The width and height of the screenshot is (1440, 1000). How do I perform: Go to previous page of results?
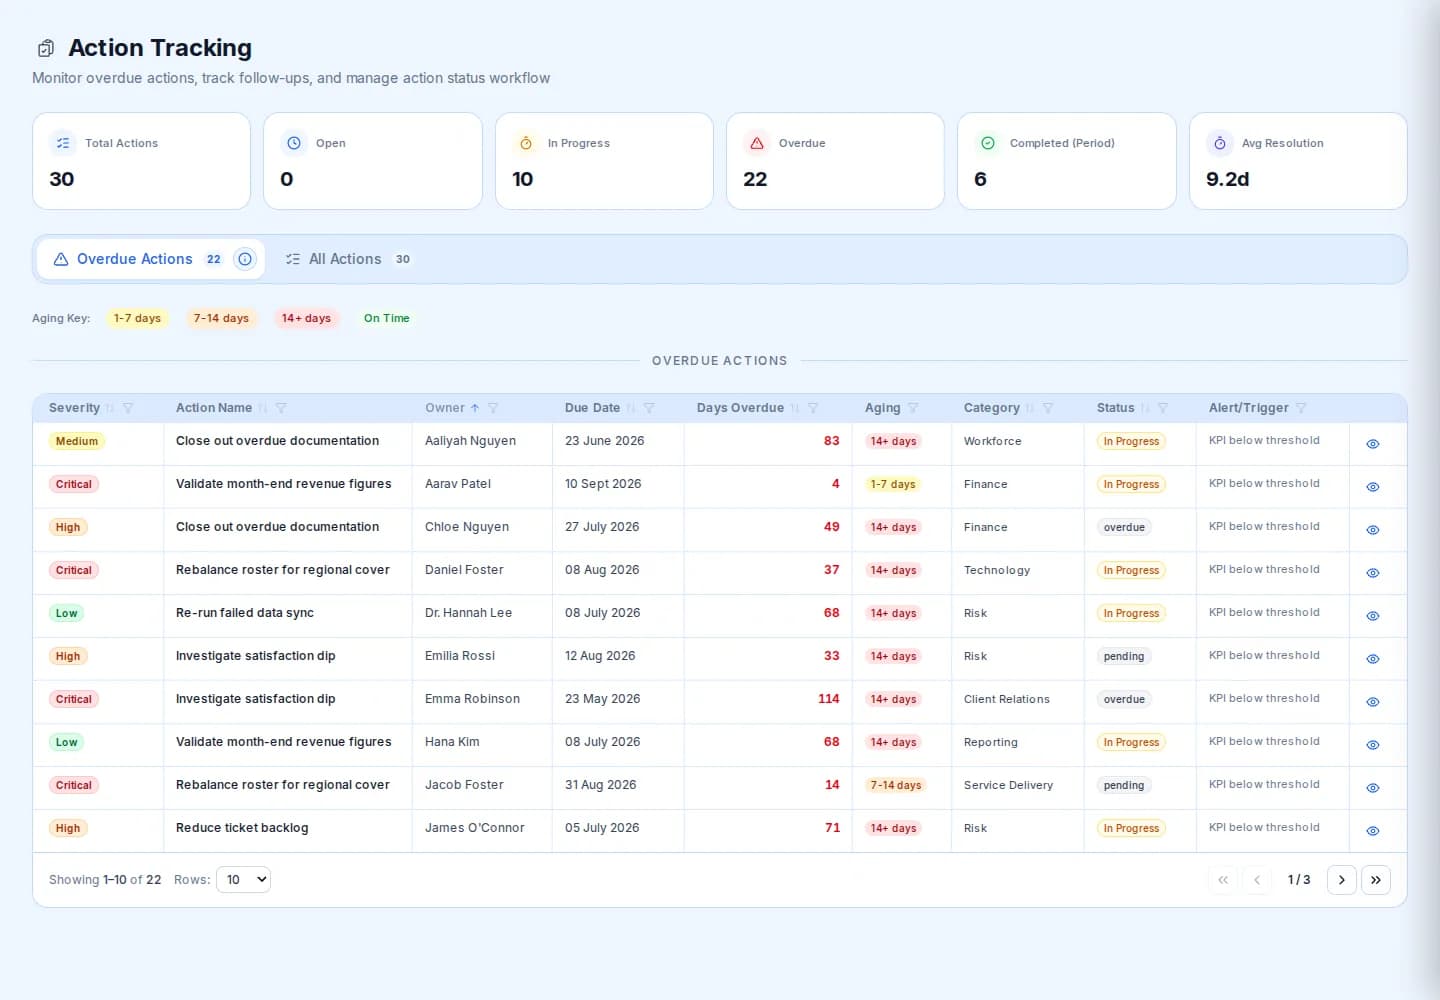[1257, 880]
